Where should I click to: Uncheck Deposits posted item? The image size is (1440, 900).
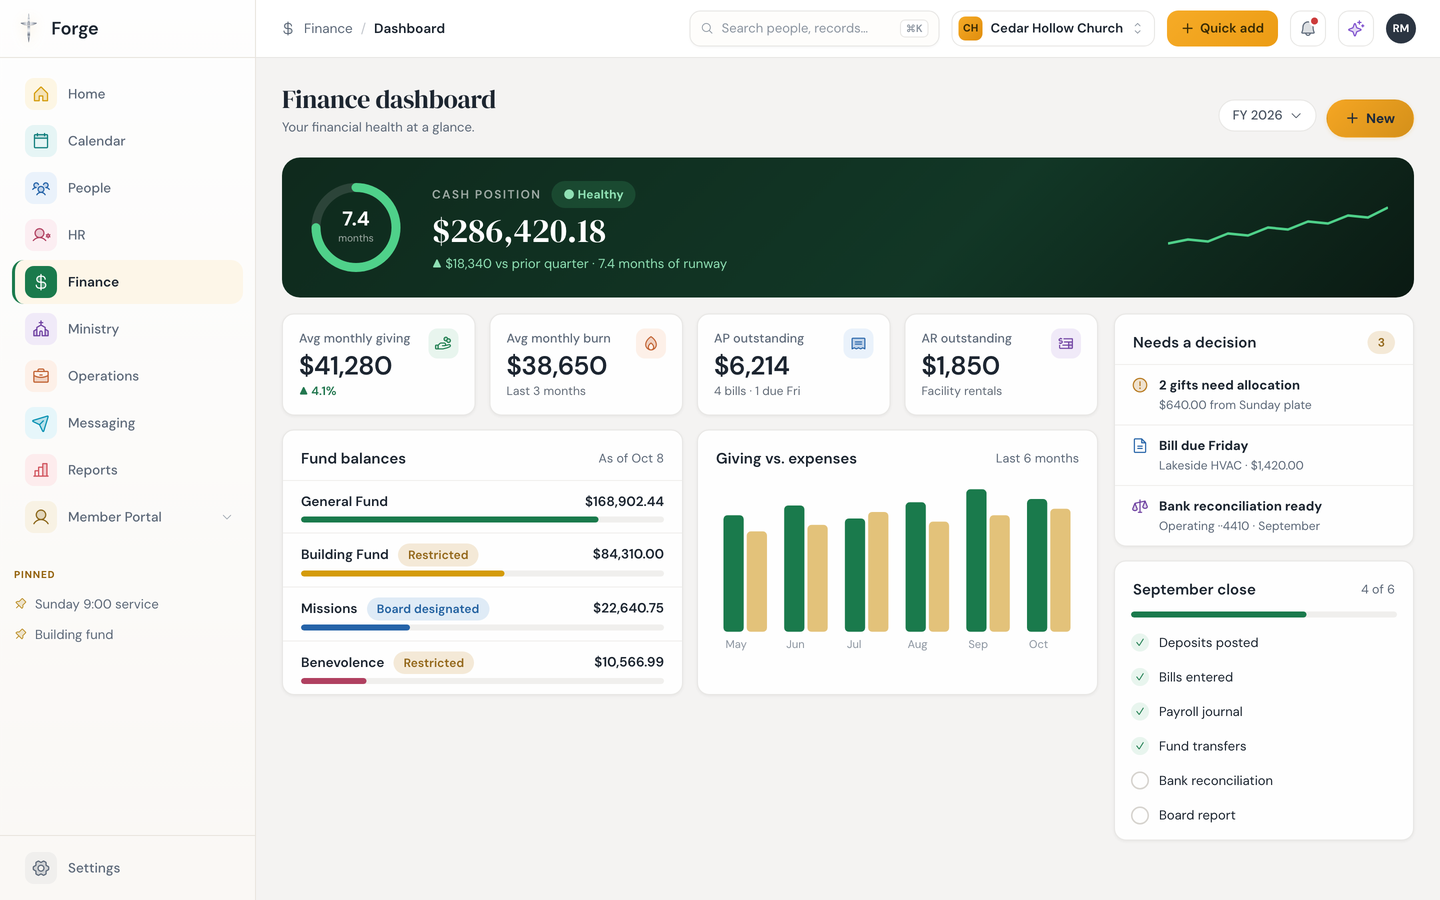coord(1140,643)
